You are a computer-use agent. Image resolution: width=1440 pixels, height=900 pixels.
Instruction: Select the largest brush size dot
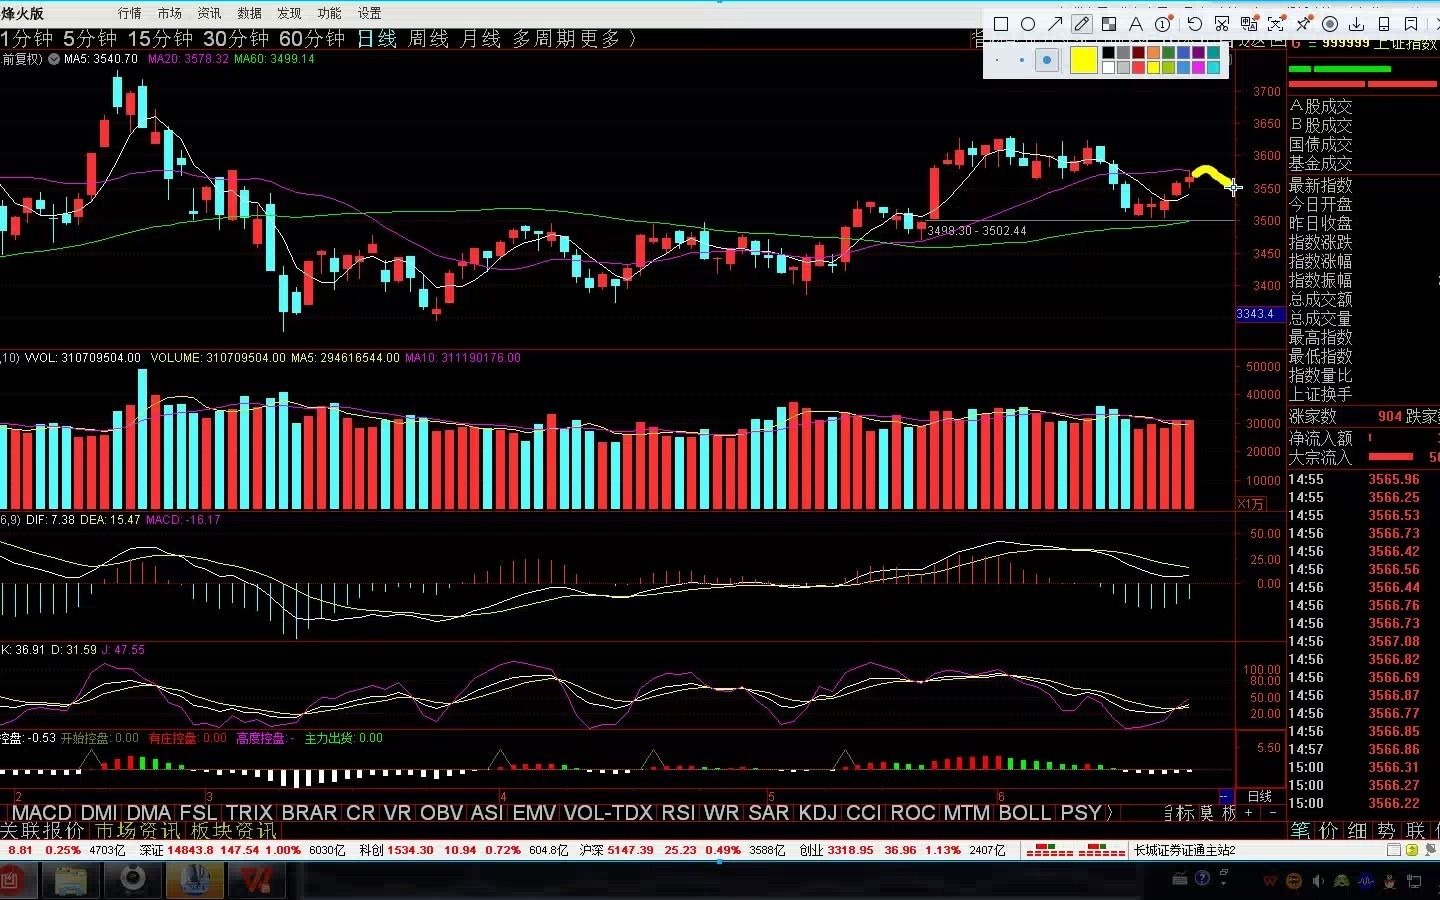[x=1046, y=61]
